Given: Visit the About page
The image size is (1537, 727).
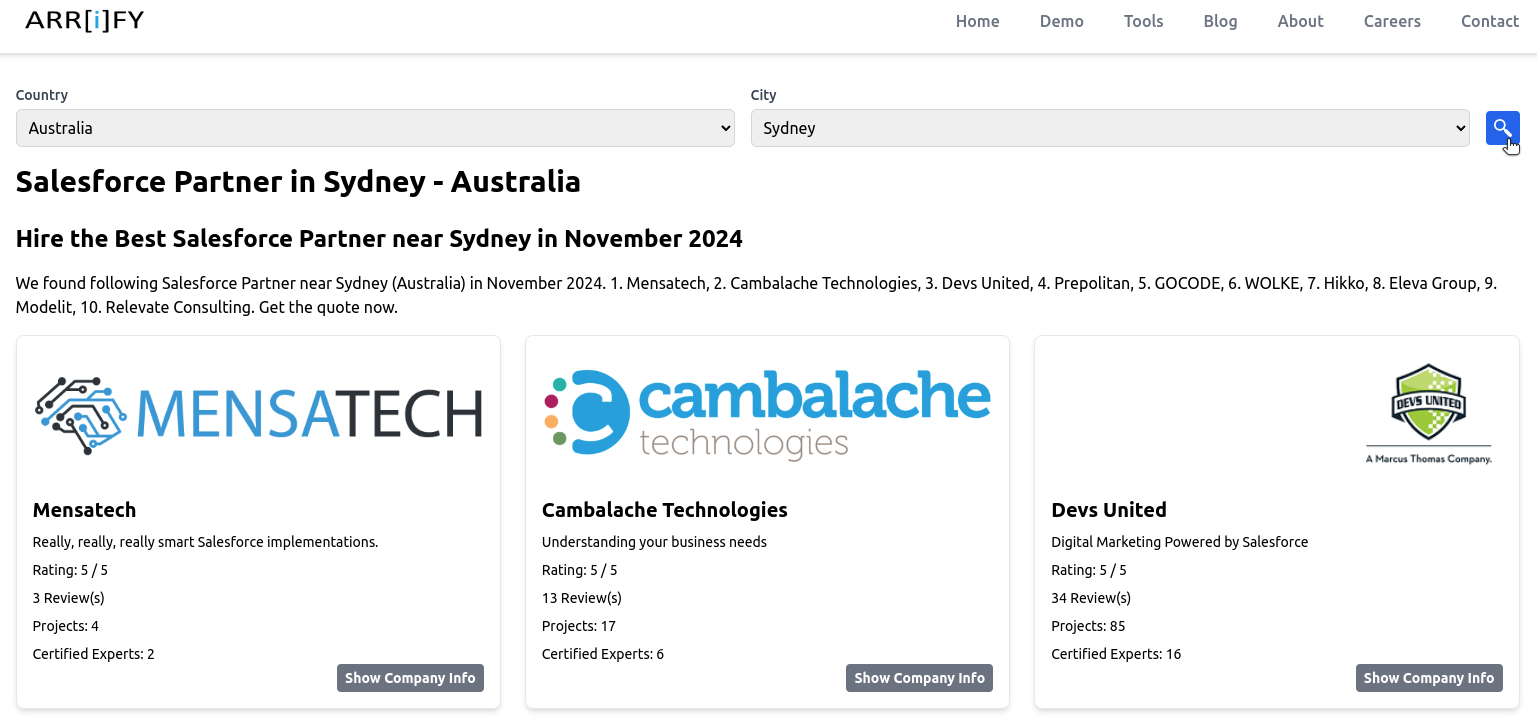Looking at the screenshot, I should (1300, 21).
